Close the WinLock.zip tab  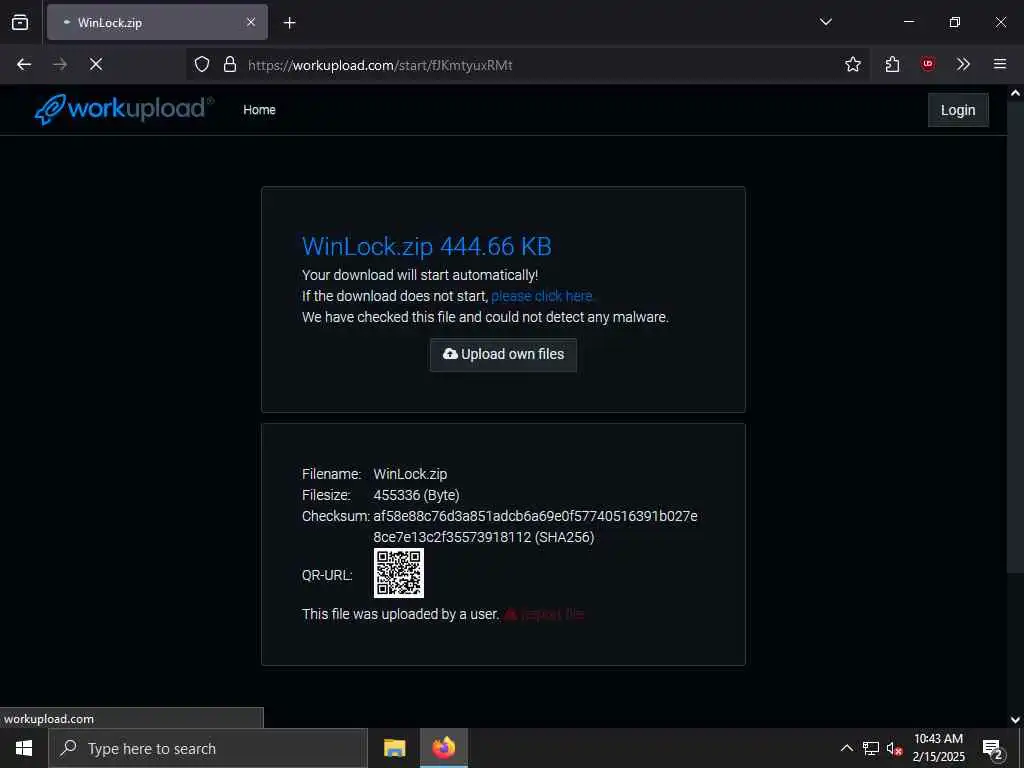[251, 22]
